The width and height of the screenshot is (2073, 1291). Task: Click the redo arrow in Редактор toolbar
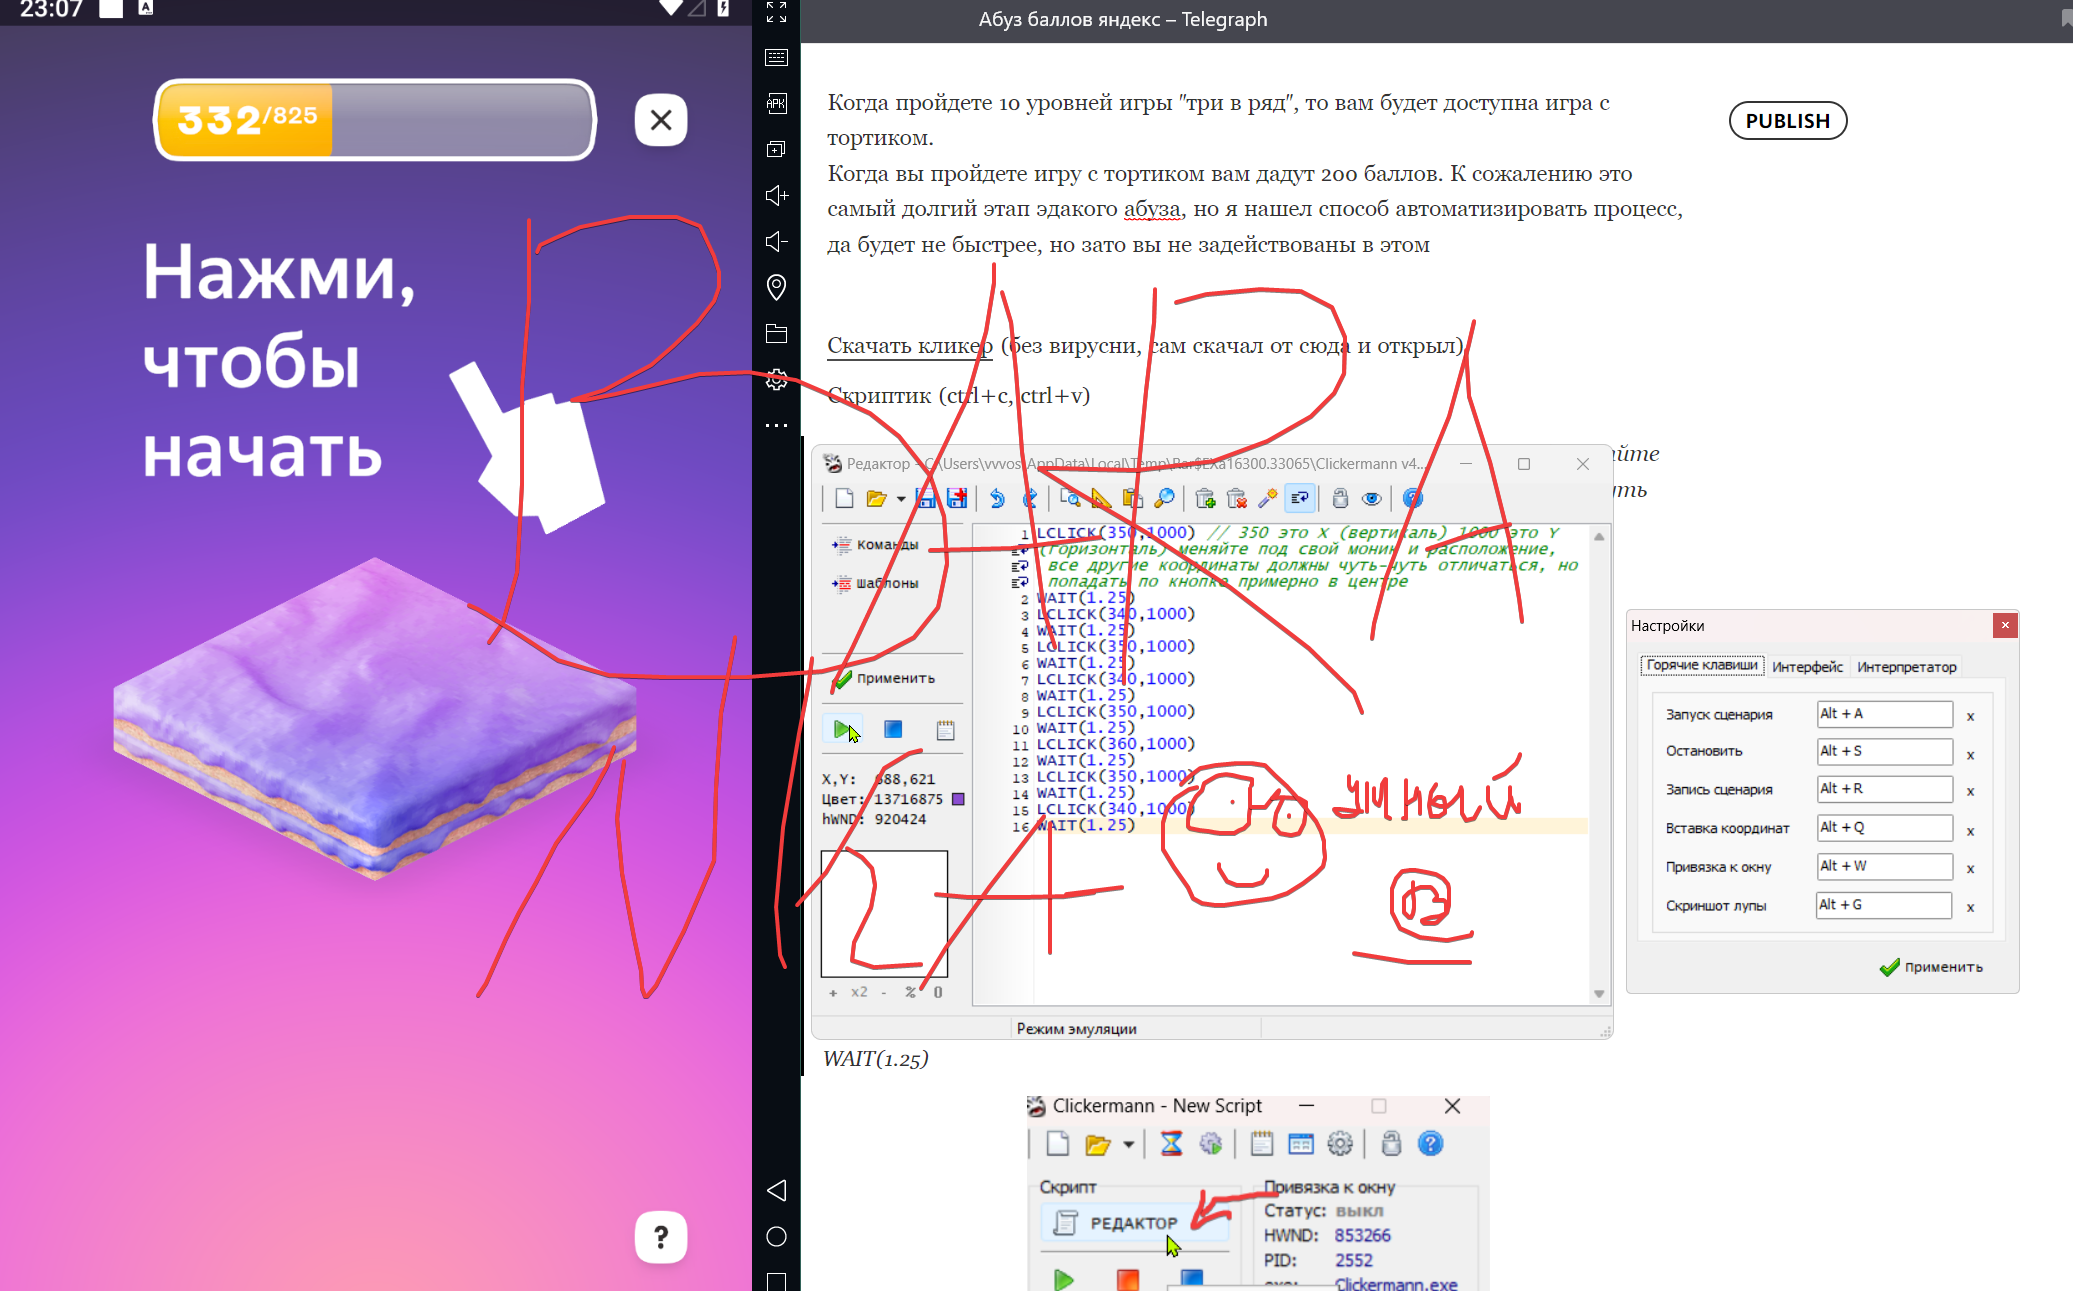click(1029, 498)
